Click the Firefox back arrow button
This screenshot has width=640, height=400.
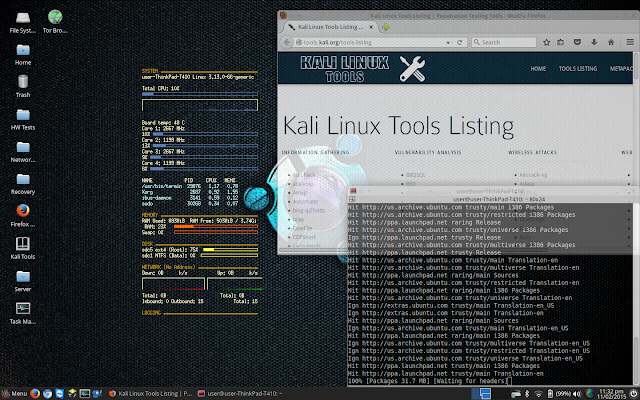click(287, 42)
